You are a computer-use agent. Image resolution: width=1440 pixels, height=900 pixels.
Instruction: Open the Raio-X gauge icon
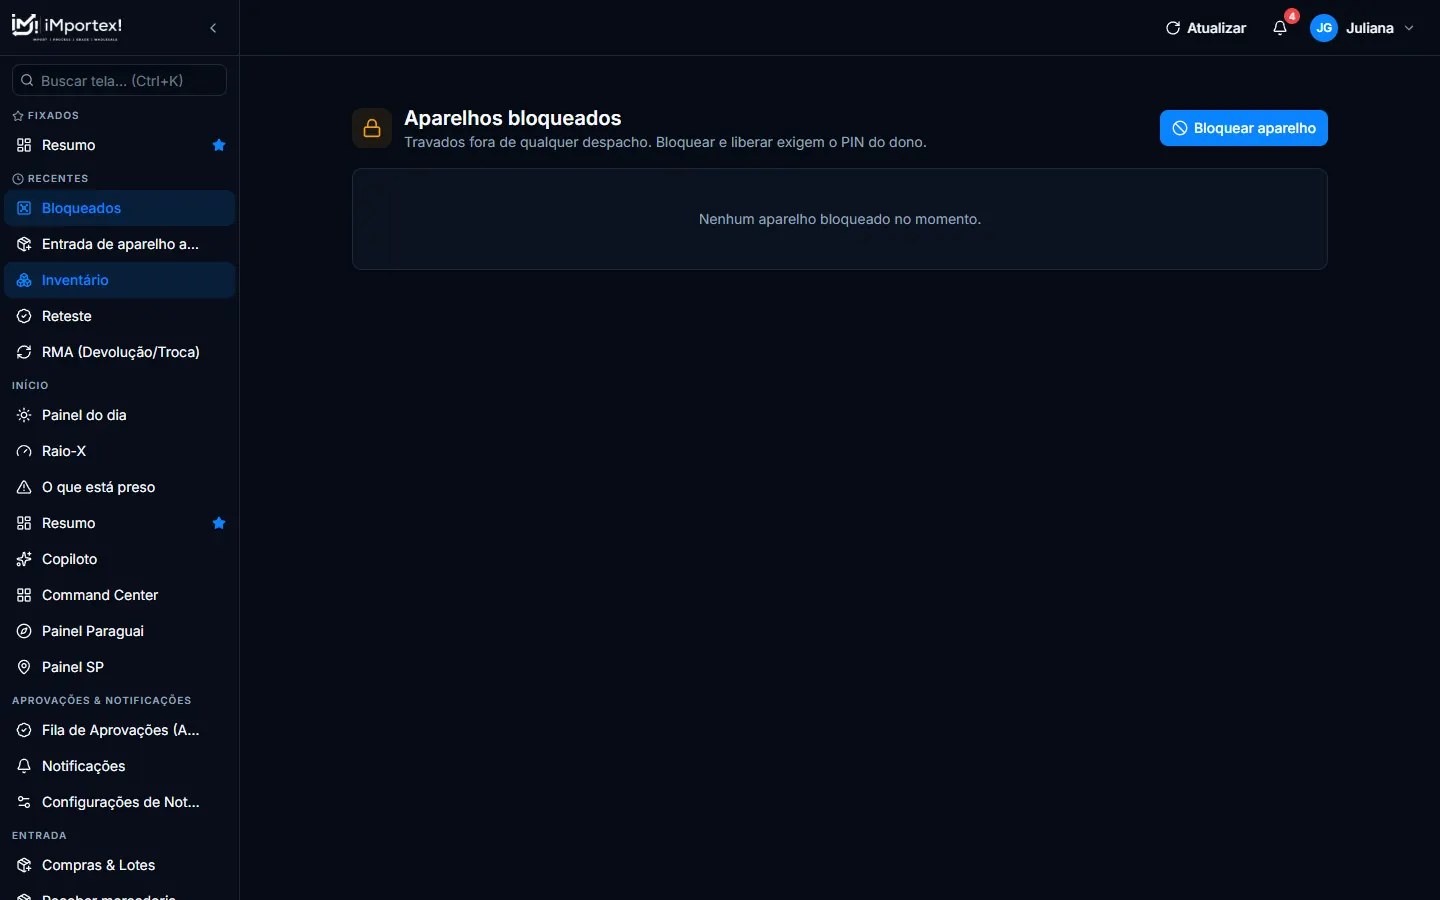[24, 451]
